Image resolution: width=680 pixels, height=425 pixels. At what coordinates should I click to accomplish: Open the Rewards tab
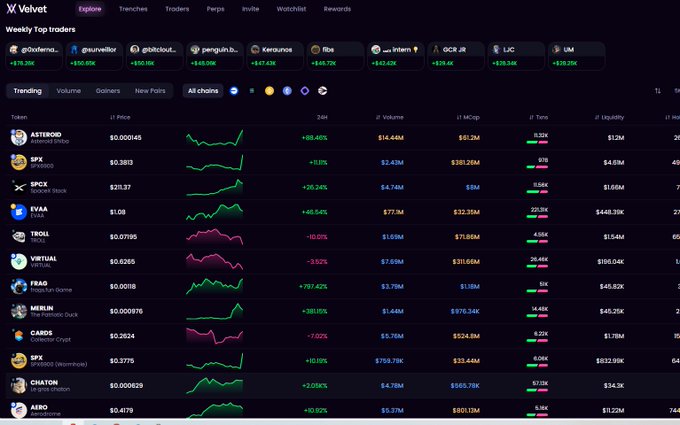(337, 9)
